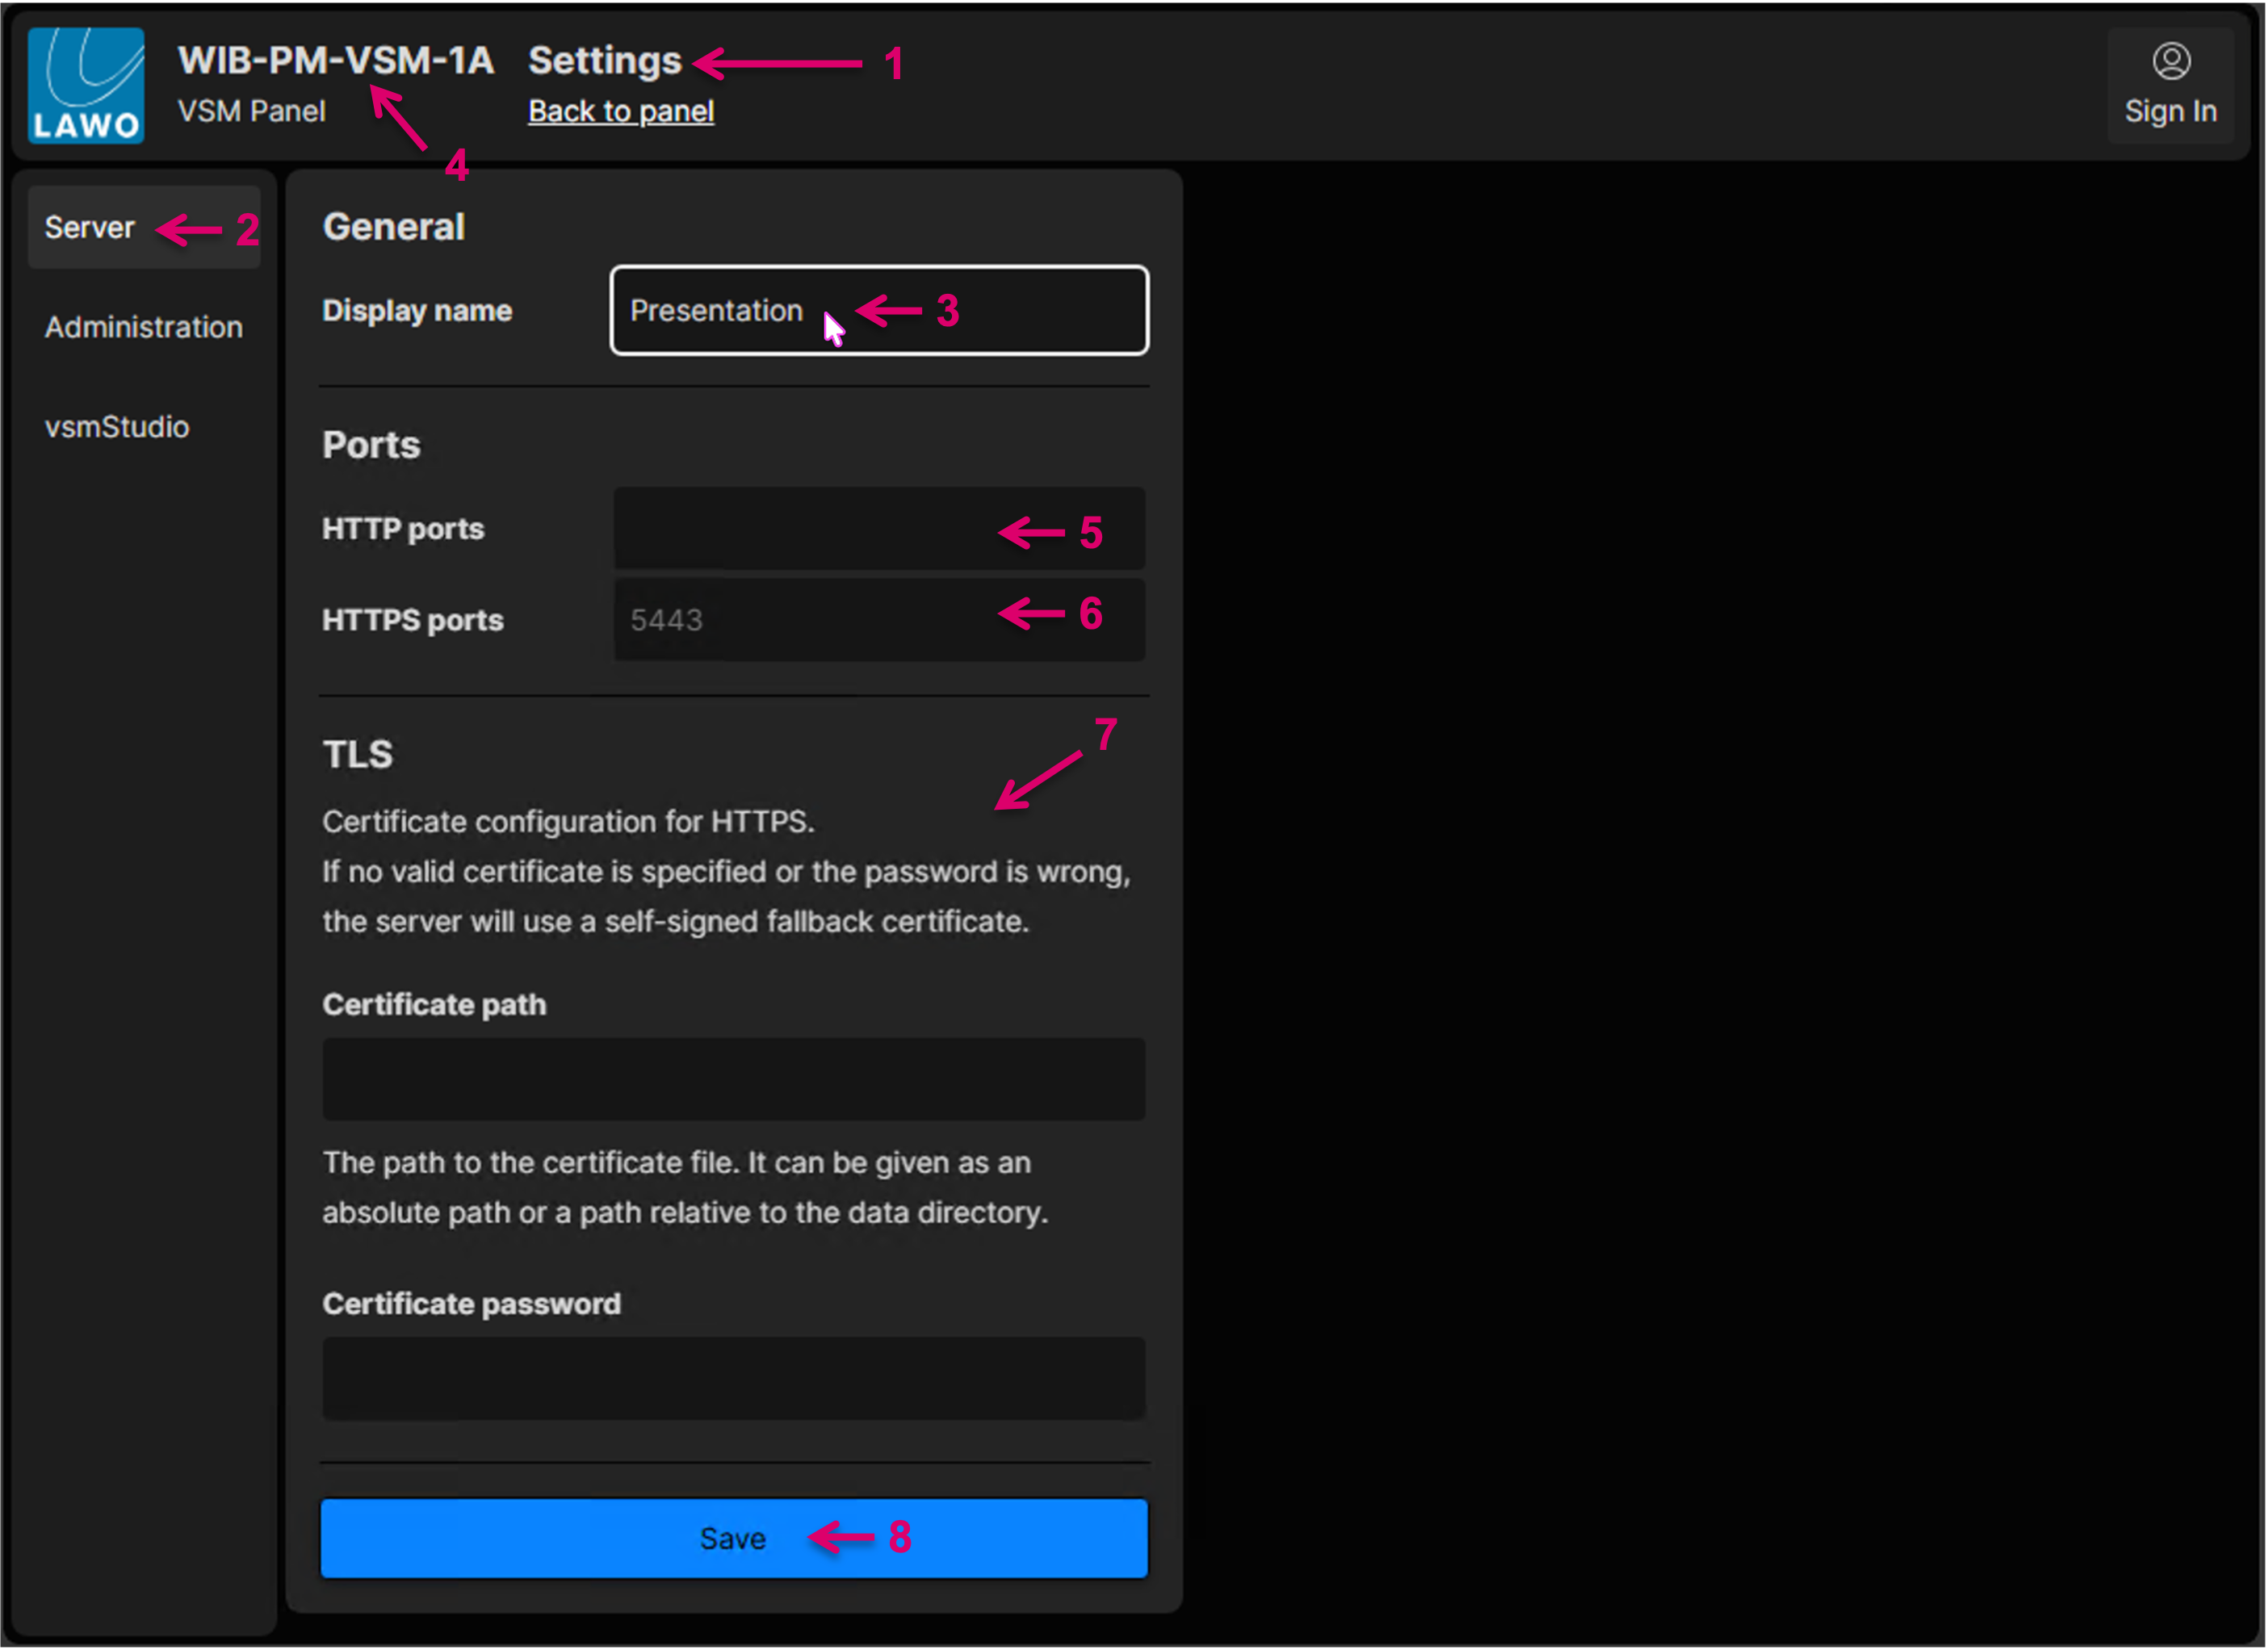
Task: Click the Ports section heading
Action: [x=371, y=445]
